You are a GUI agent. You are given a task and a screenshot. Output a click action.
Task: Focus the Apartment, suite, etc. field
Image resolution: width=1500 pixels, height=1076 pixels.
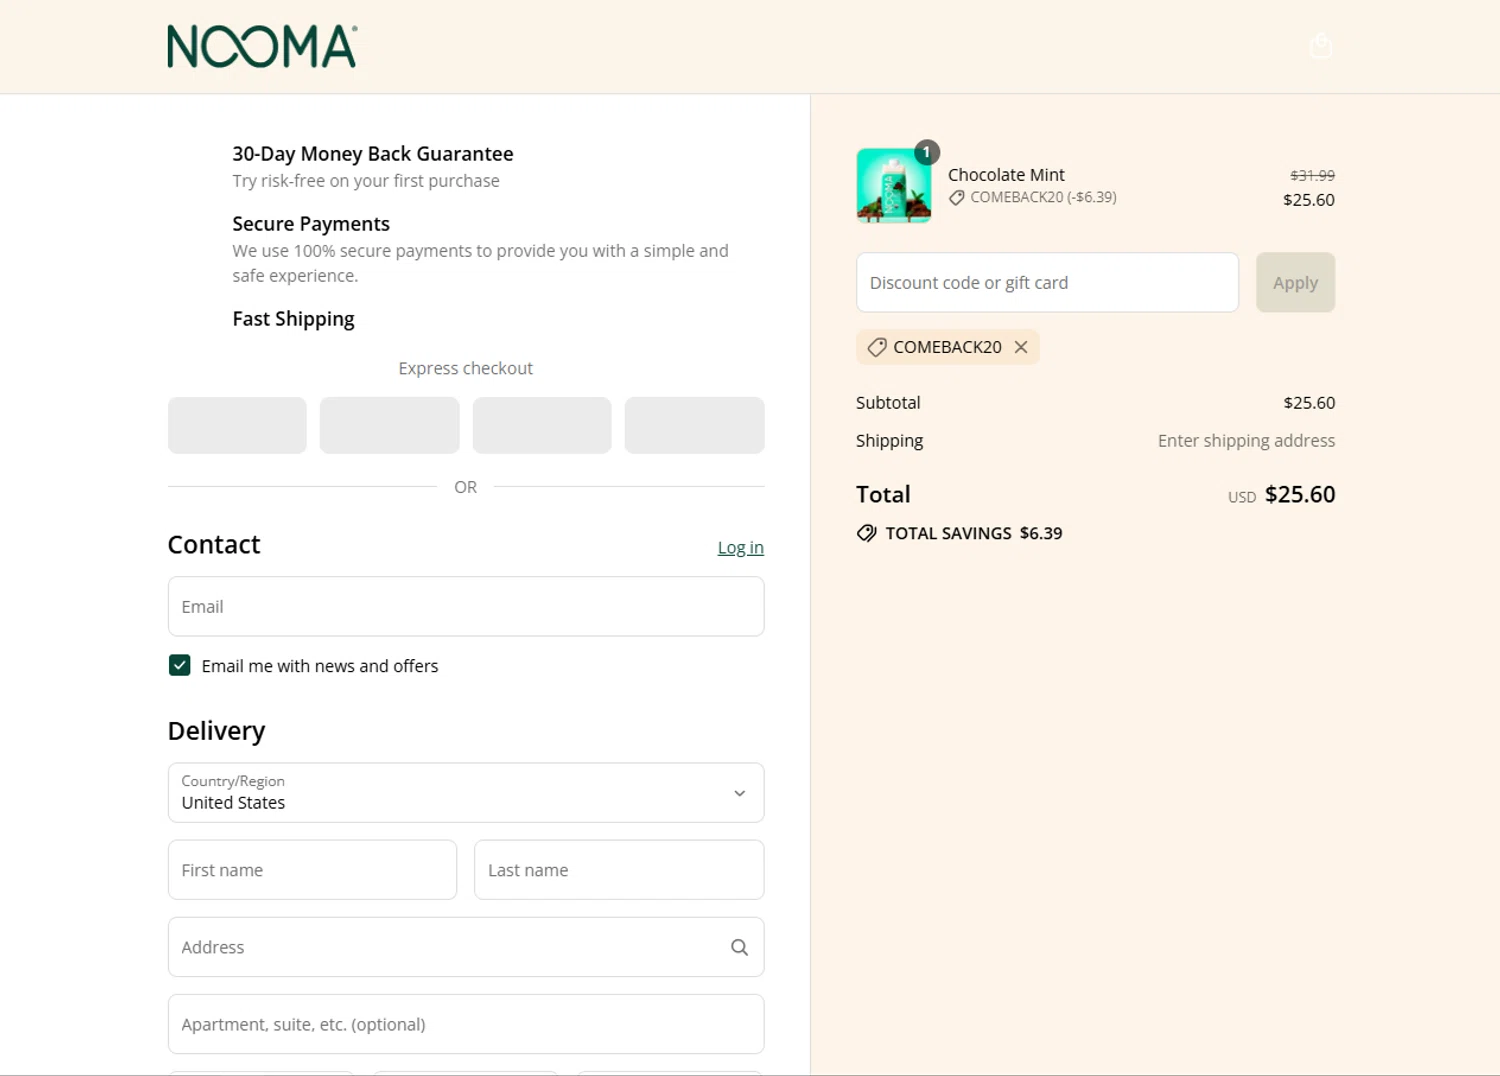(466, 1024)
